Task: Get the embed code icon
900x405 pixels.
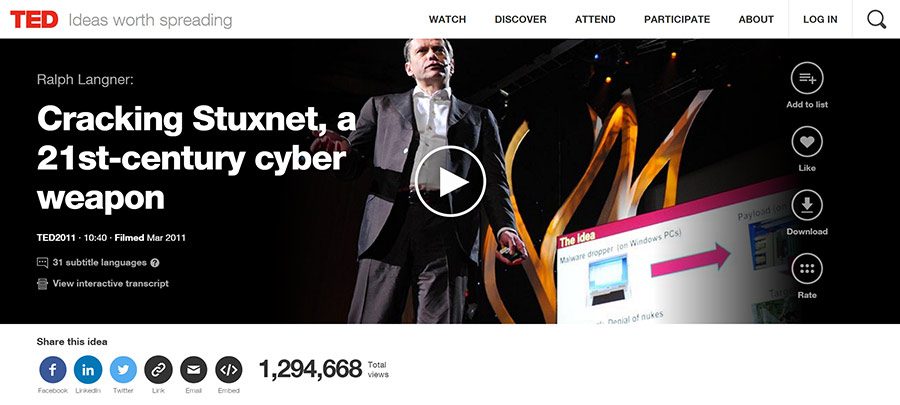Action: coord(228,370)
